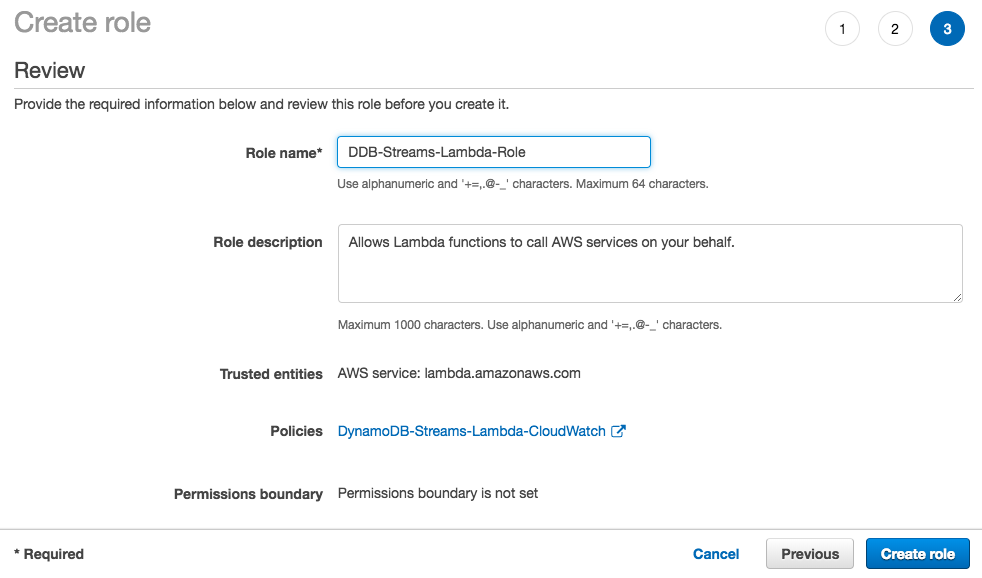Select the highlighted step 3 indicator
Image resolution: width=982 pixels, height=578 pixels.
point(947,29)
